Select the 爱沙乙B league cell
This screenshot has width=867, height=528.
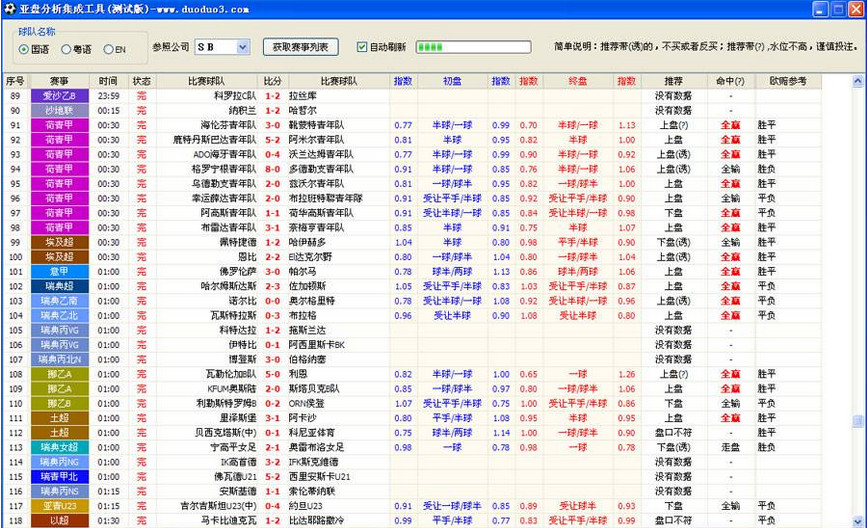(x=59, y=96)
